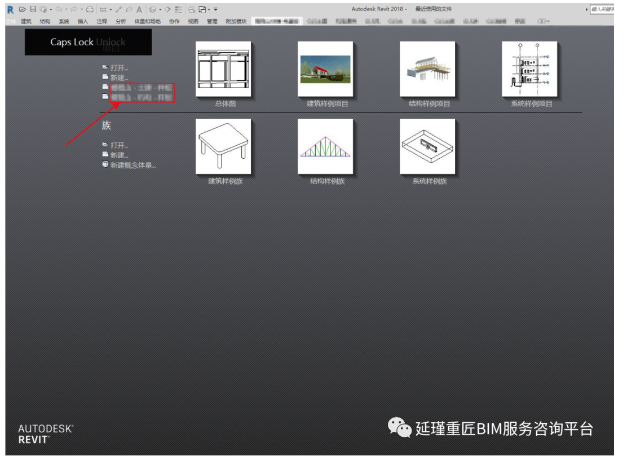Click 打开... under the 族 section

[x=119, y=145]
